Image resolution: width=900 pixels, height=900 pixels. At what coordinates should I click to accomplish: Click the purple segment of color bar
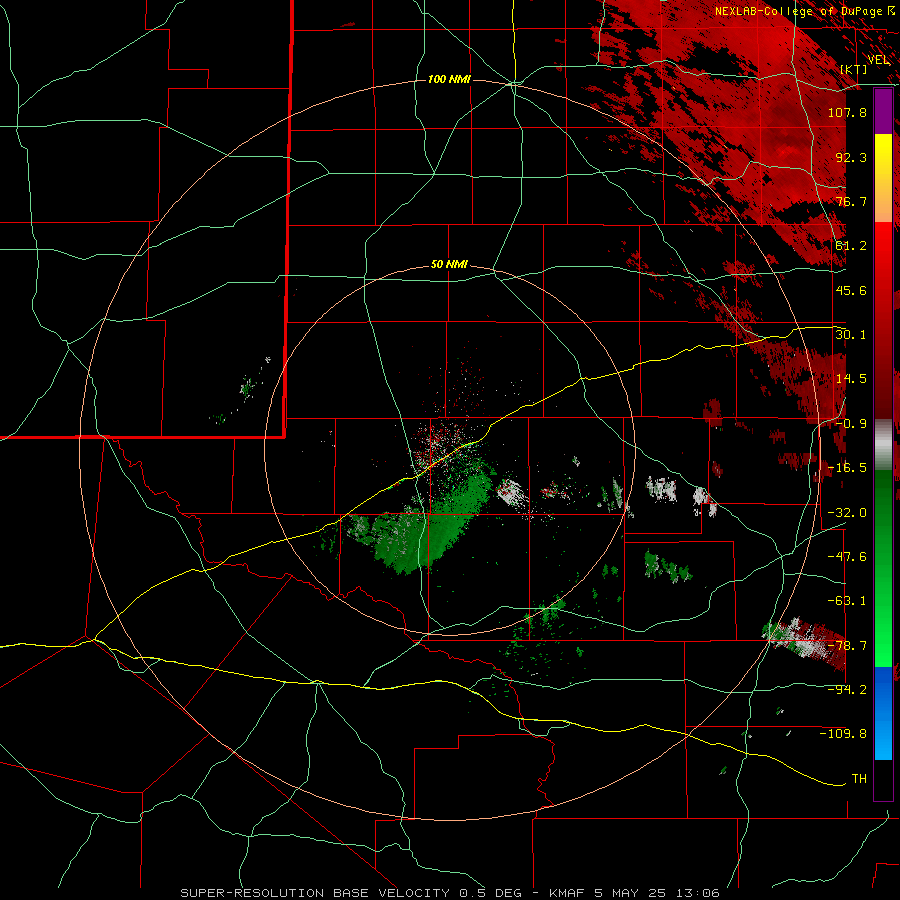point(883,111)
